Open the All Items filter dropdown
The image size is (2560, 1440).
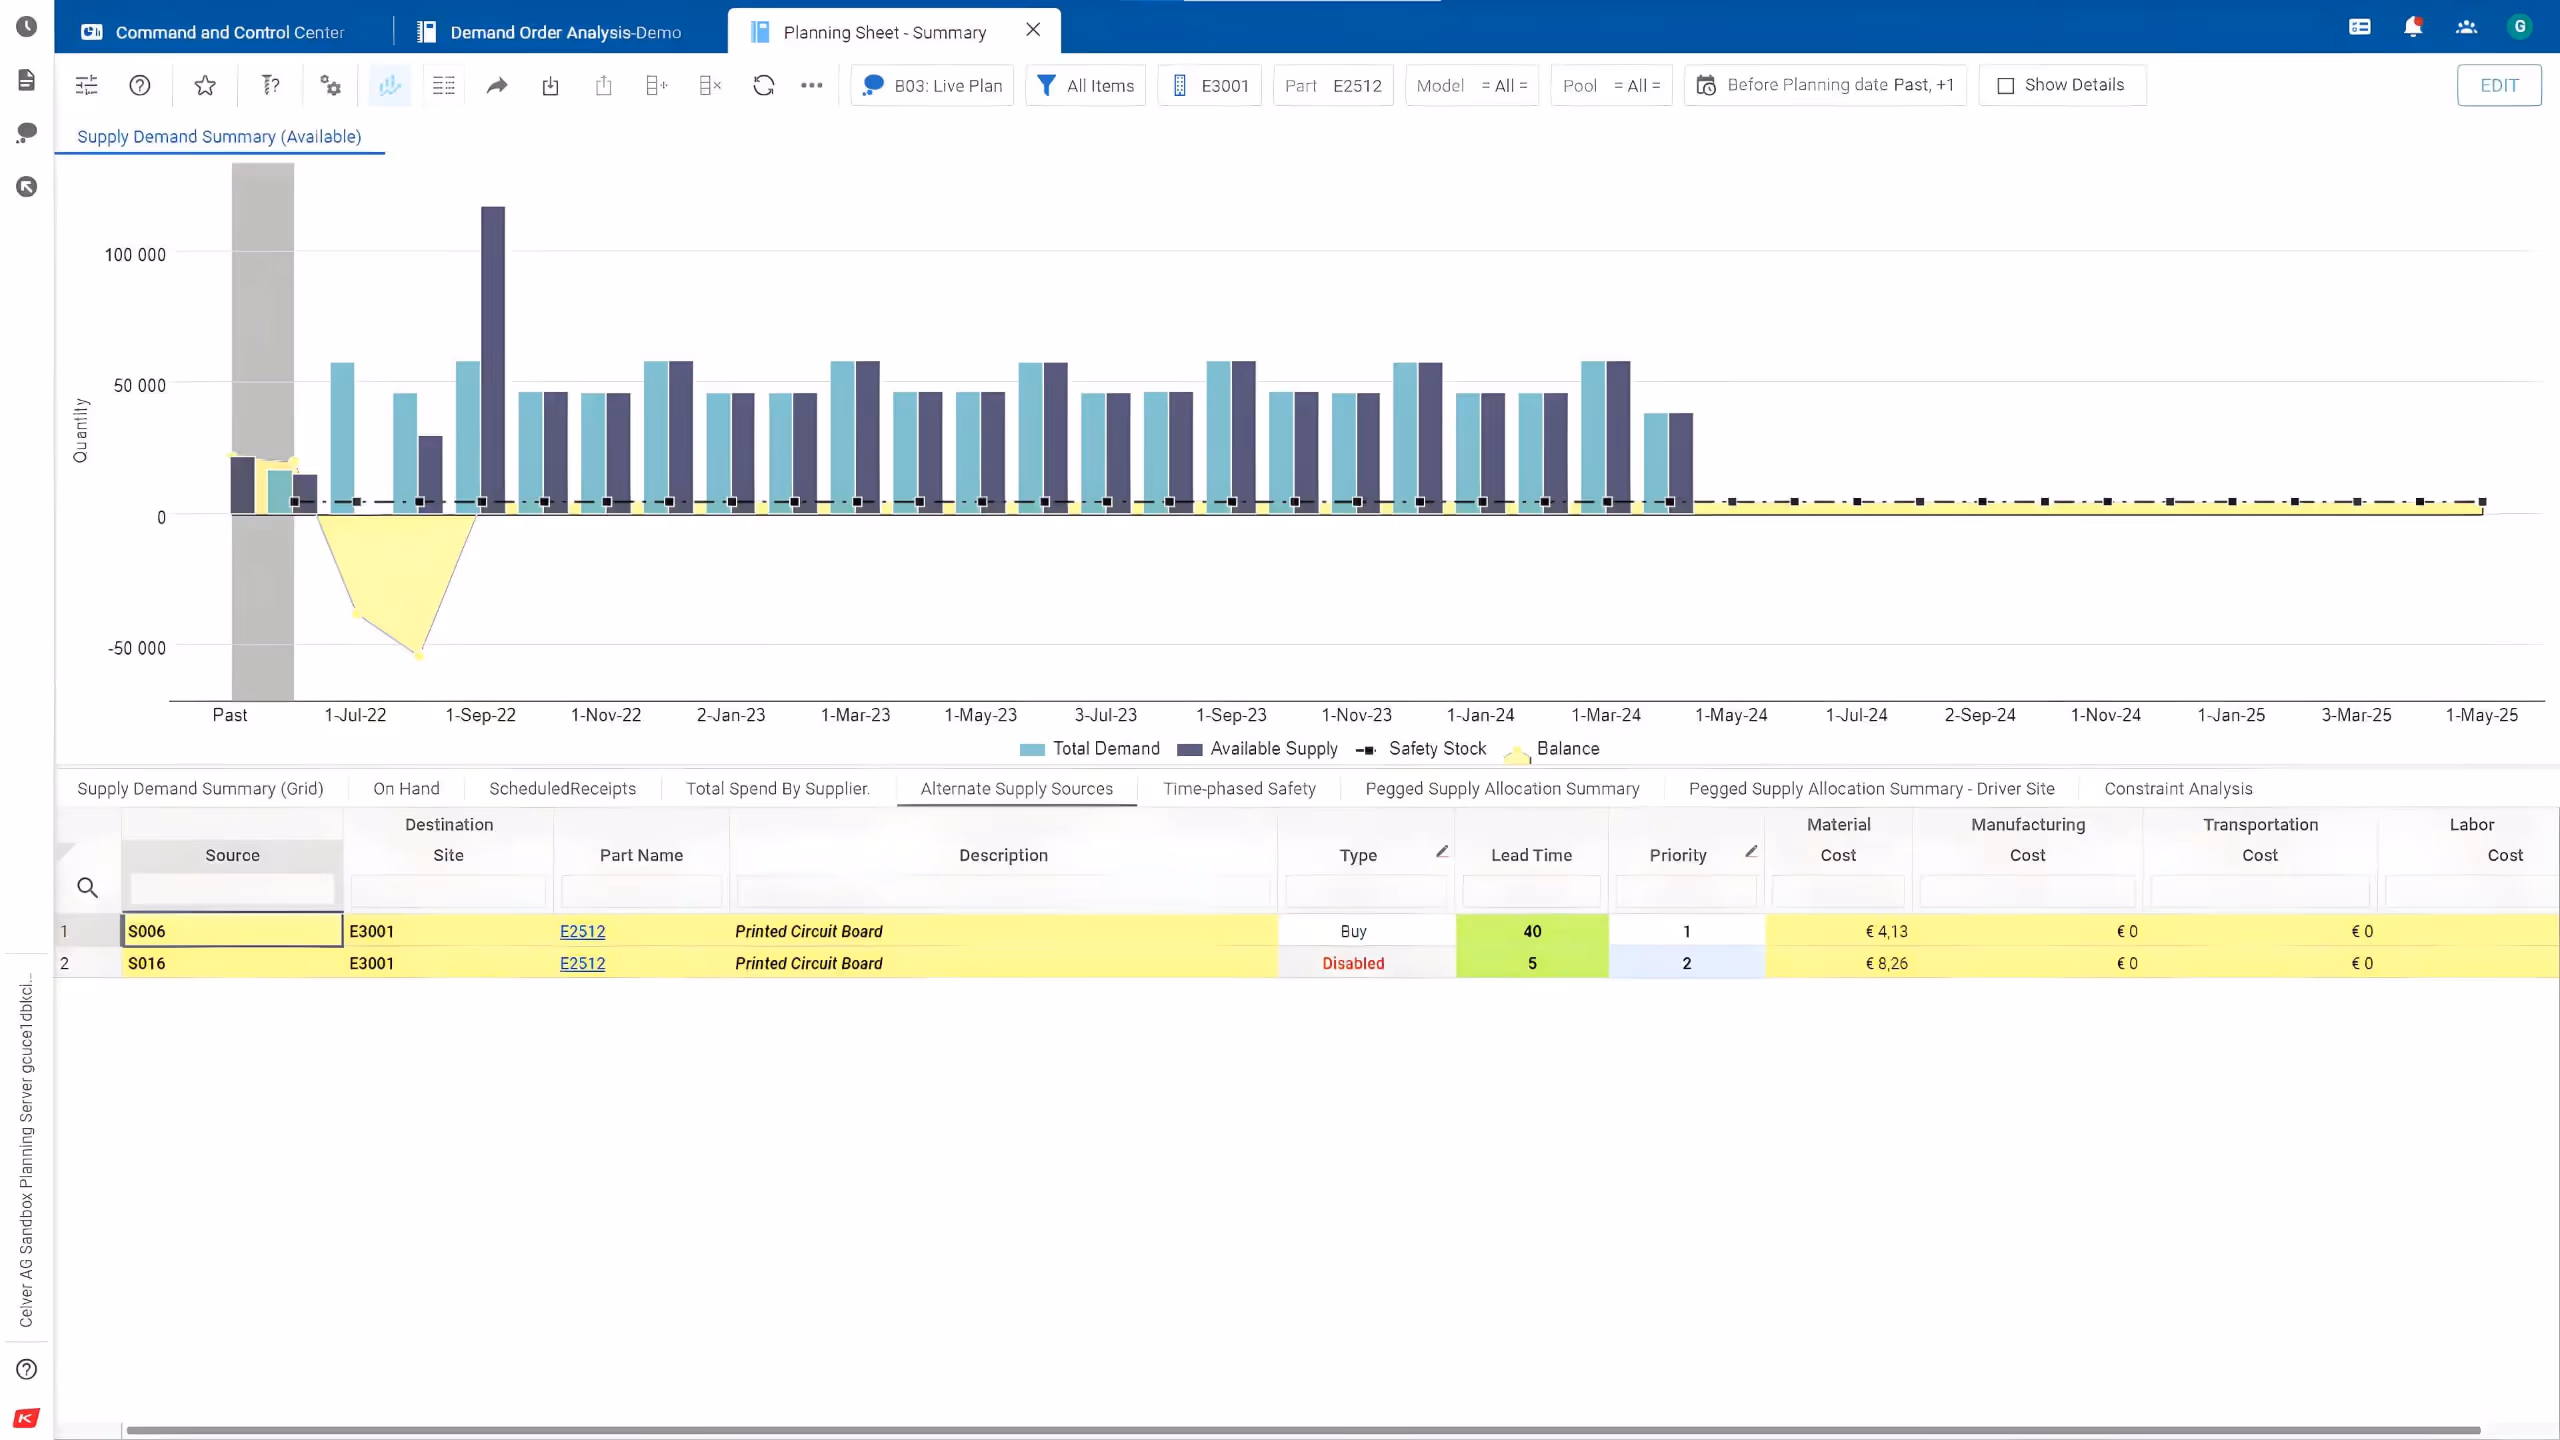click(1086, 86)
